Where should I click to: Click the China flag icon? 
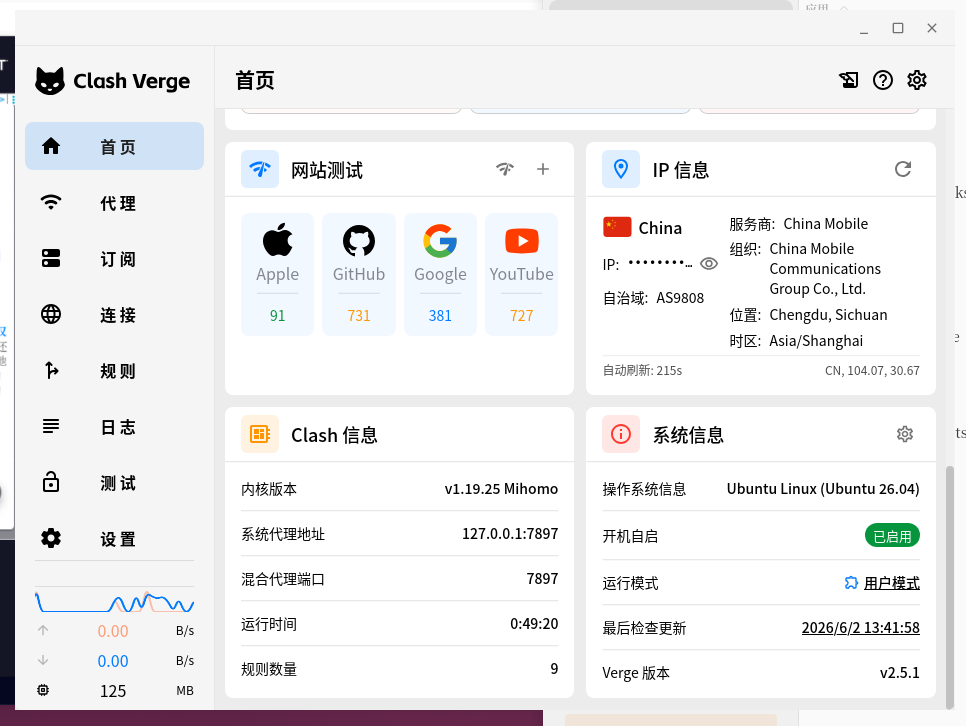pyautogui.click(x=617, y=227)
